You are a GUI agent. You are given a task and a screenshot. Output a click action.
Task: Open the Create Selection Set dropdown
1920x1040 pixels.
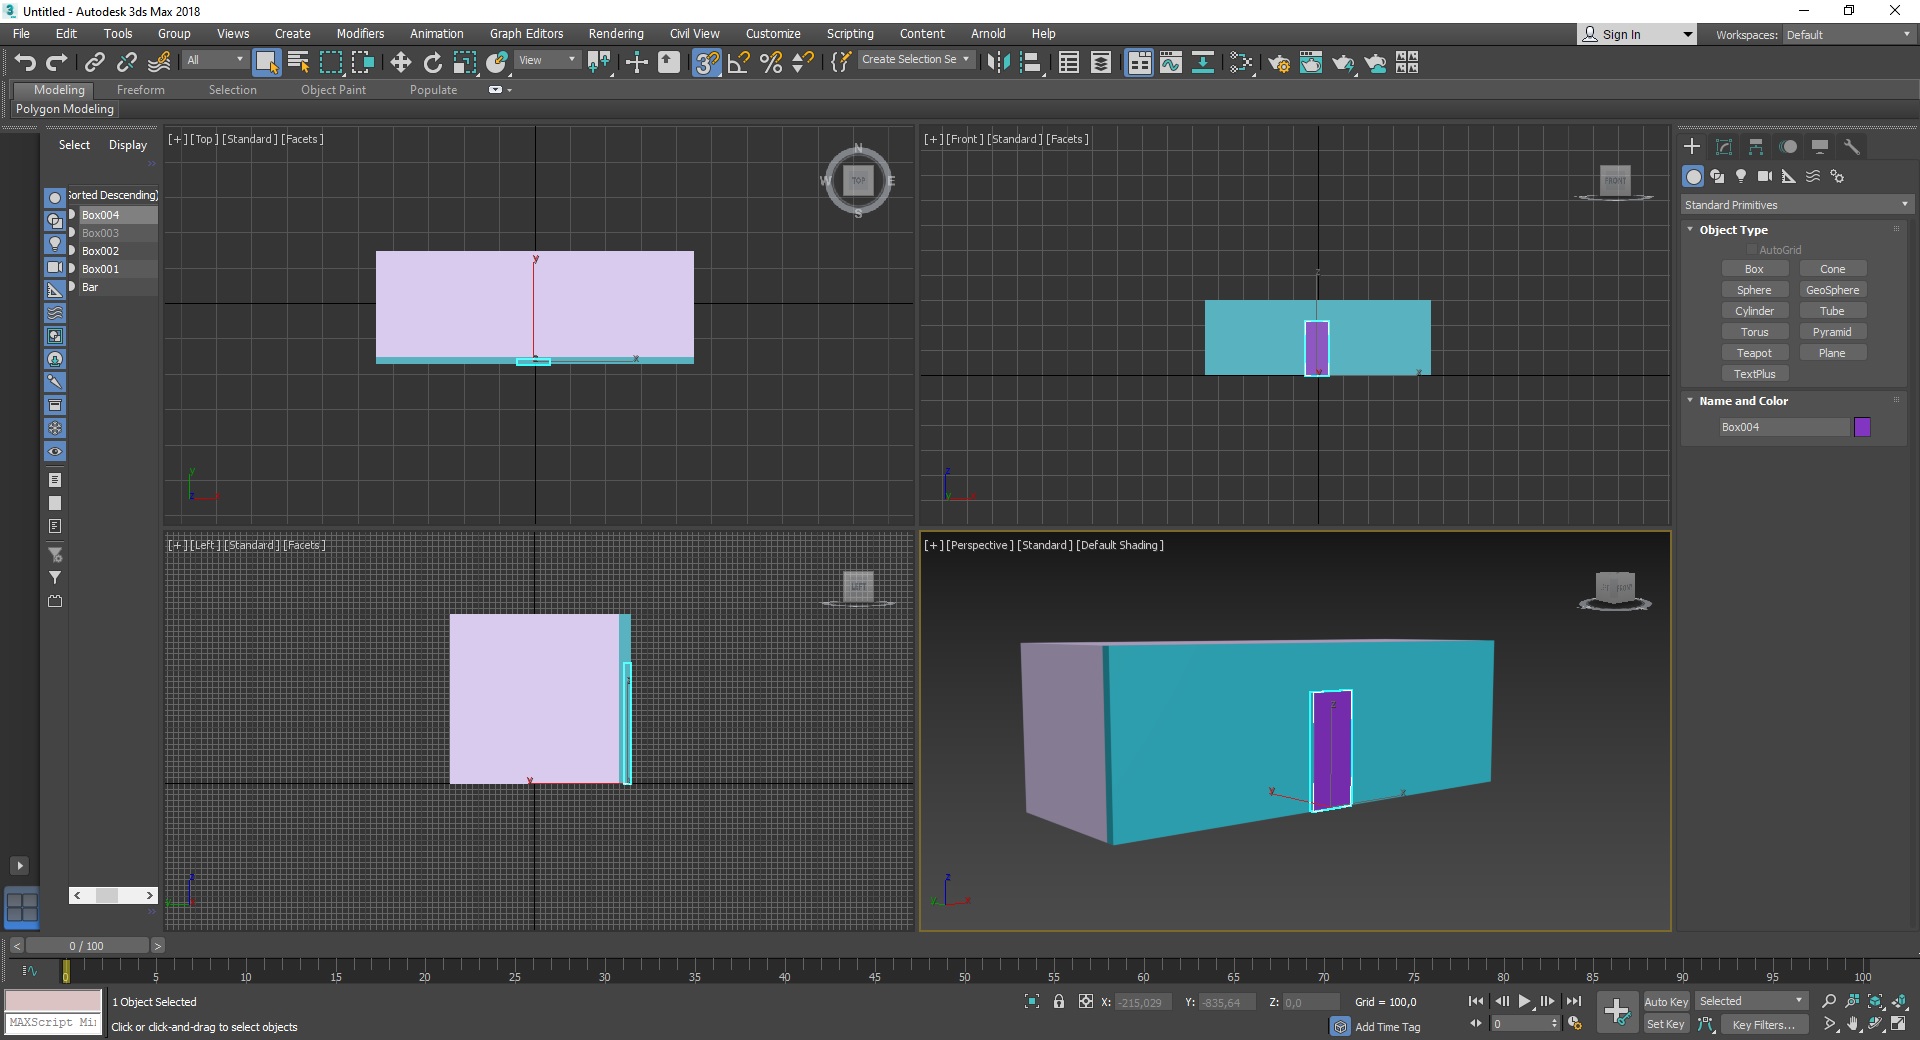click(x=916, y=60)
